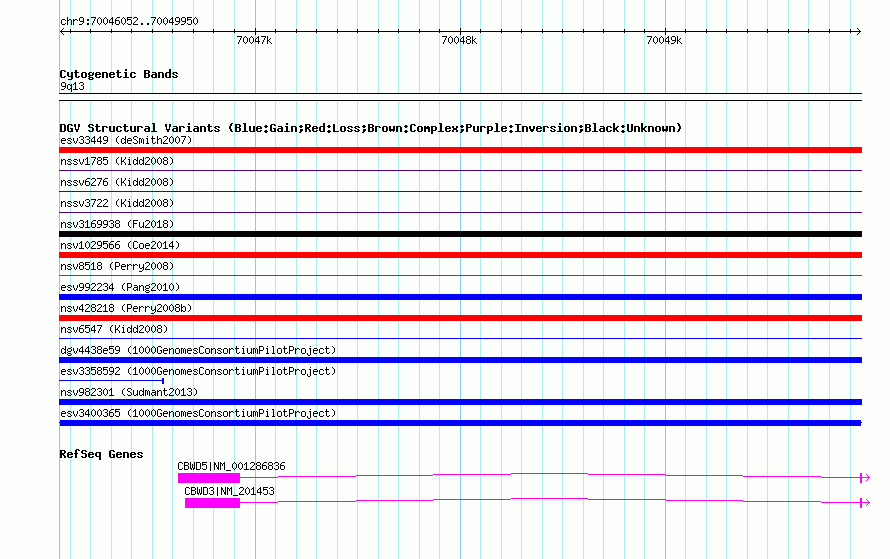Screen dimensions: 890x559
Task: Click the blue bar for esv992234
Action: [x=460, y=297]
